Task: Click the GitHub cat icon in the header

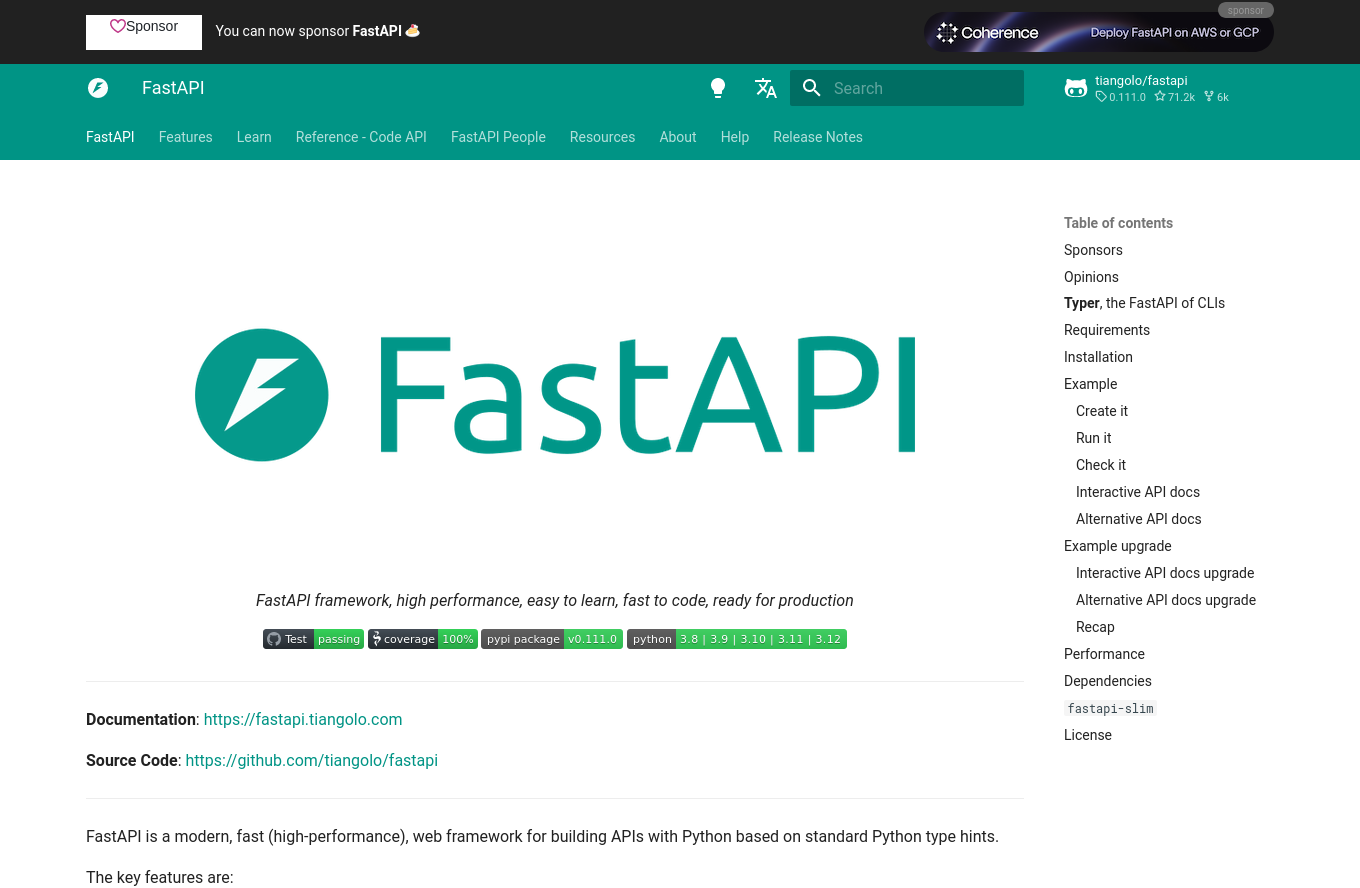Action: pyautogui.click(x=1076, y=88)
